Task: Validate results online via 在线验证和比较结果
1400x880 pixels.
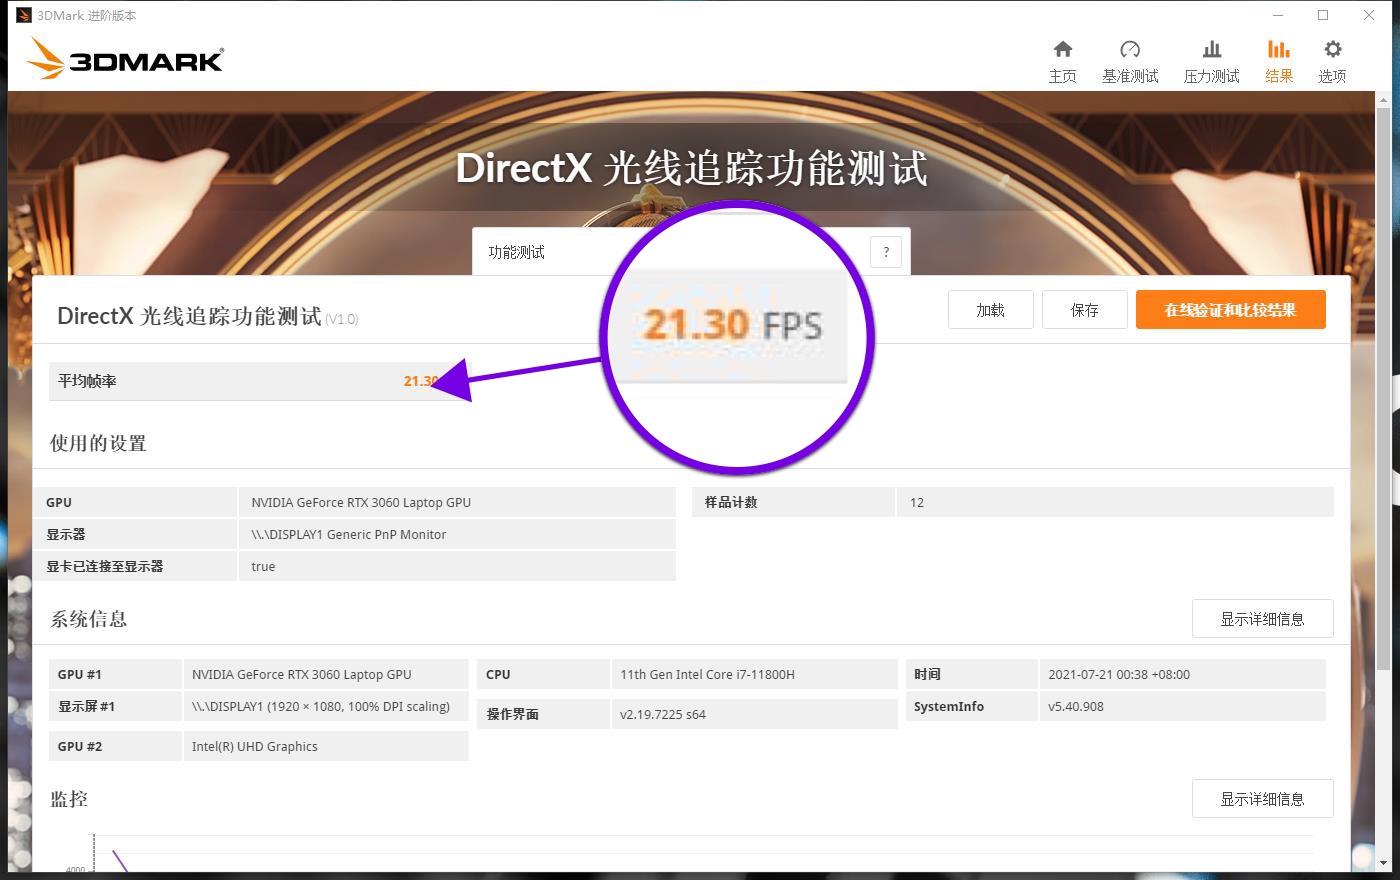Action: click(1230, 310)
